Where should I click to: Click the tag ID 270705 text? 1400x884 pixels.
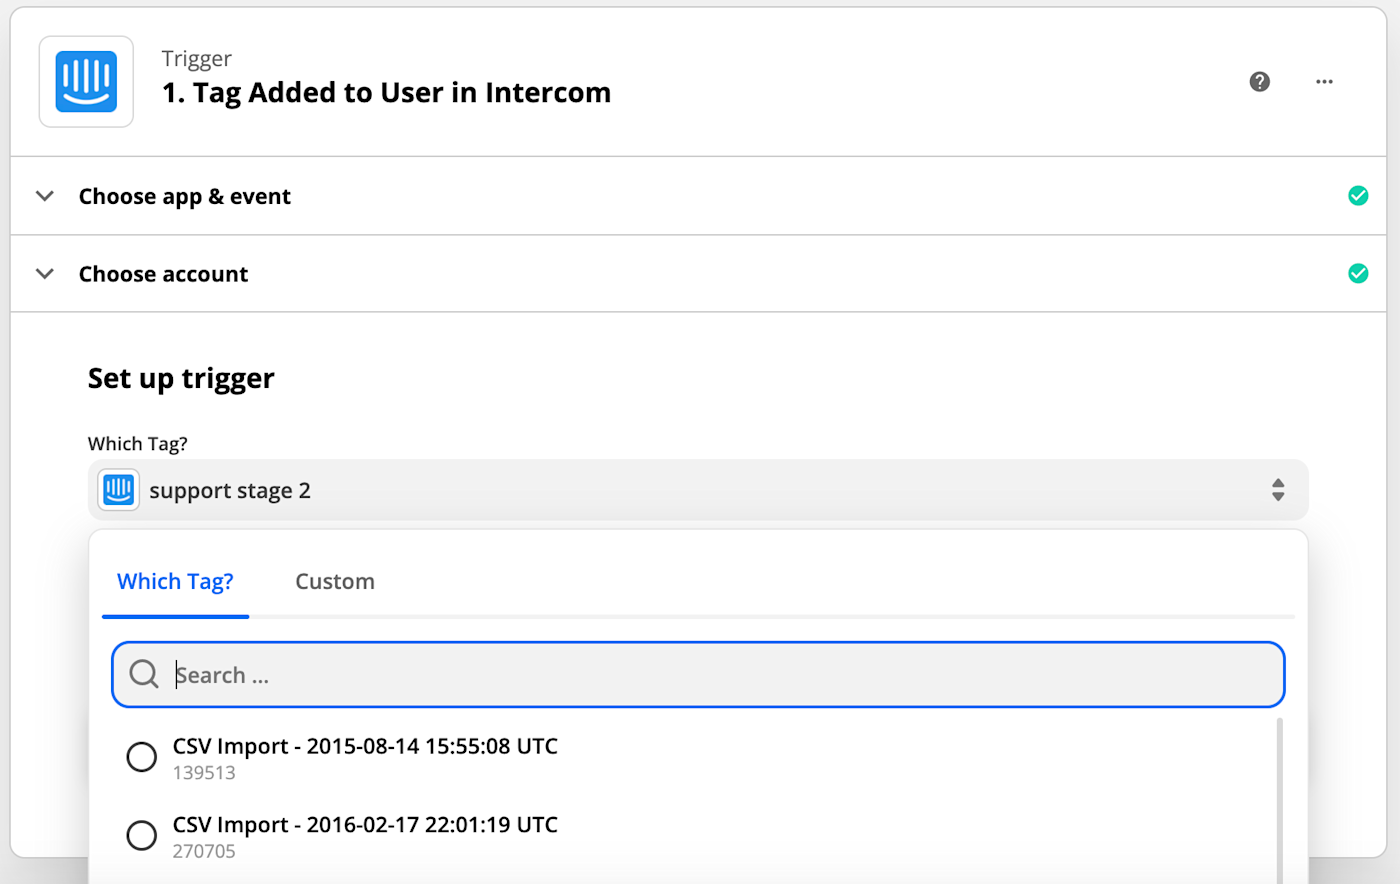[x=204, y=852]
